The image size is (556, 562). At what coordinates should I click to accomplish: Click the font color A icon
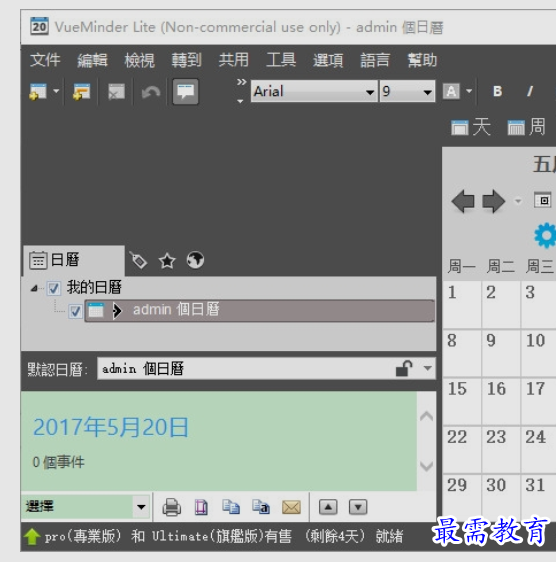pyautogui.click(x=451, y=91)
